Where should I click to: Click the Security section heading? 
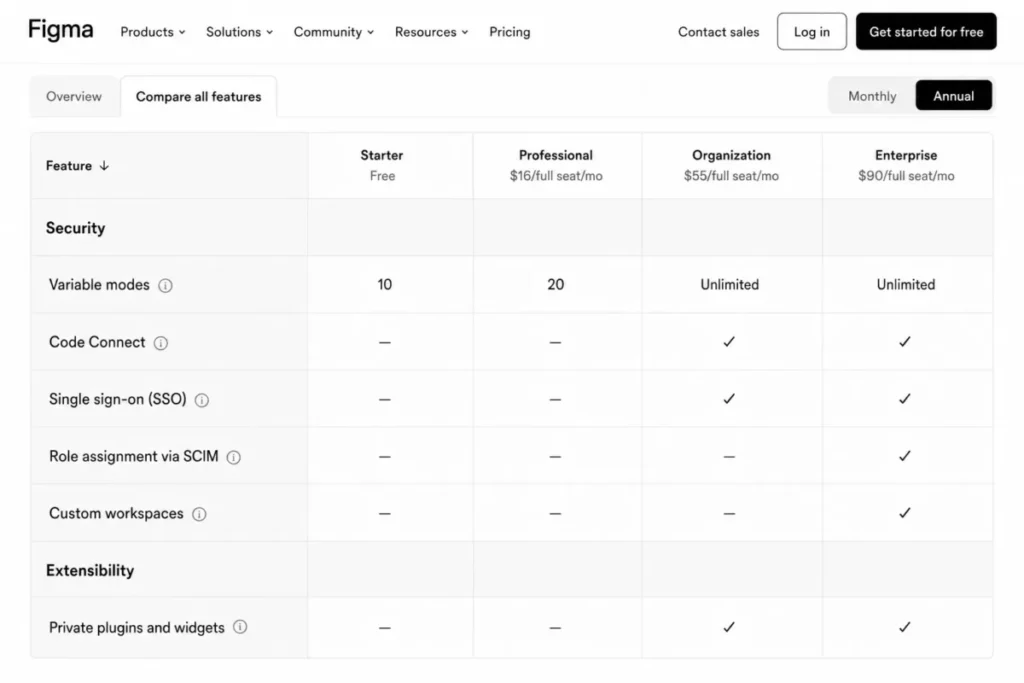pyautogui.click(x=75, y=228)
